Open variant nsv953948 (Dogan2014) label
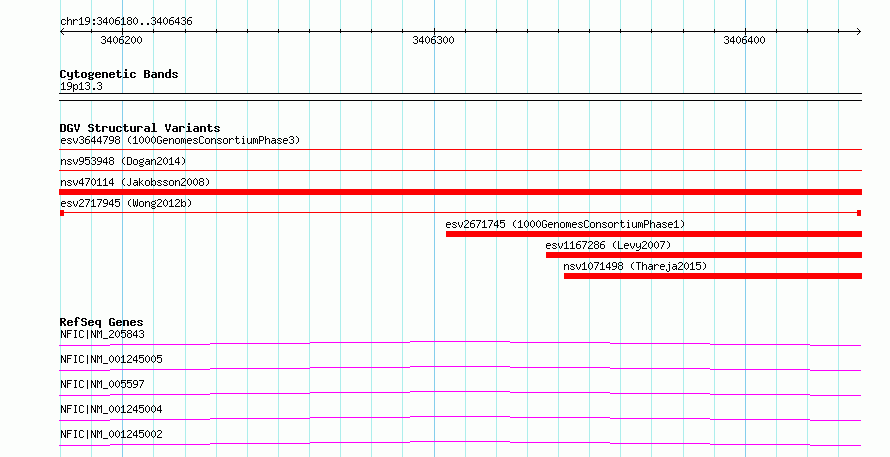This screenshot has height=457, width=890. [x=123, y=161]
